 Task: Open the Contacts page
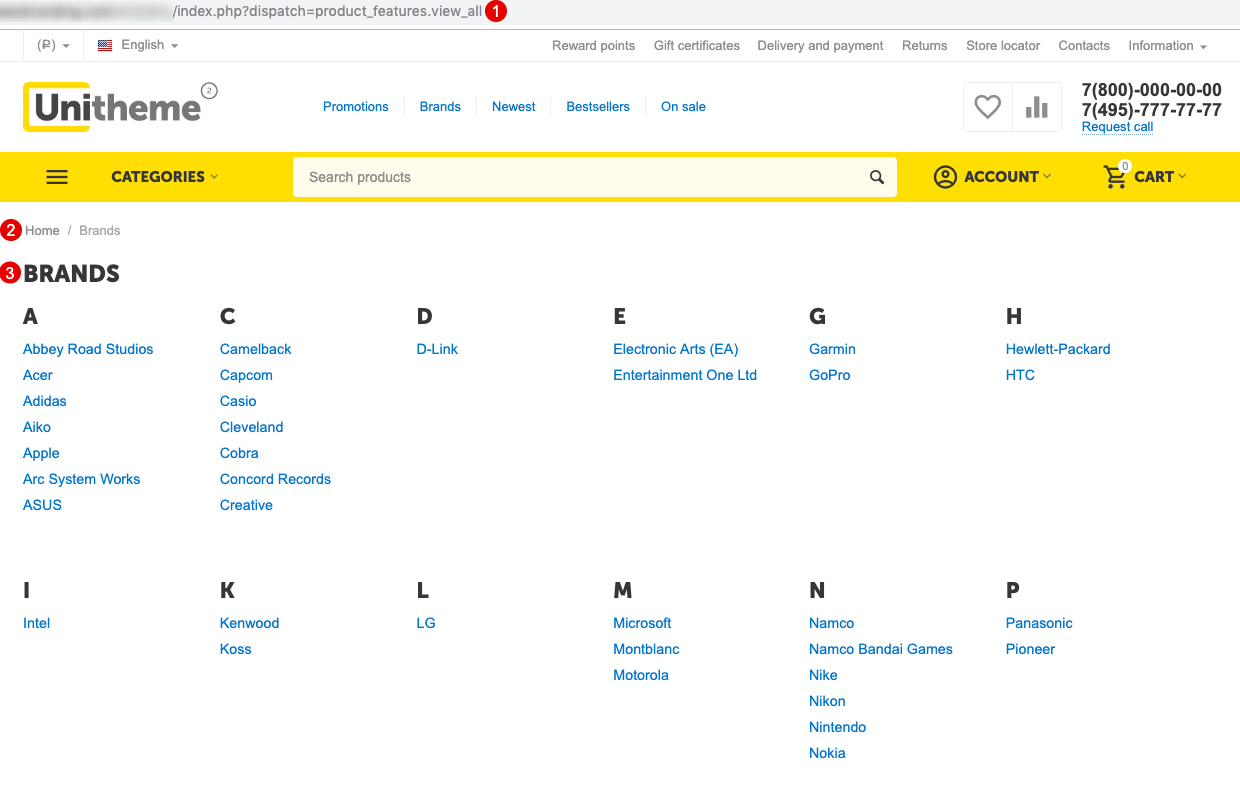[1084, 45]
